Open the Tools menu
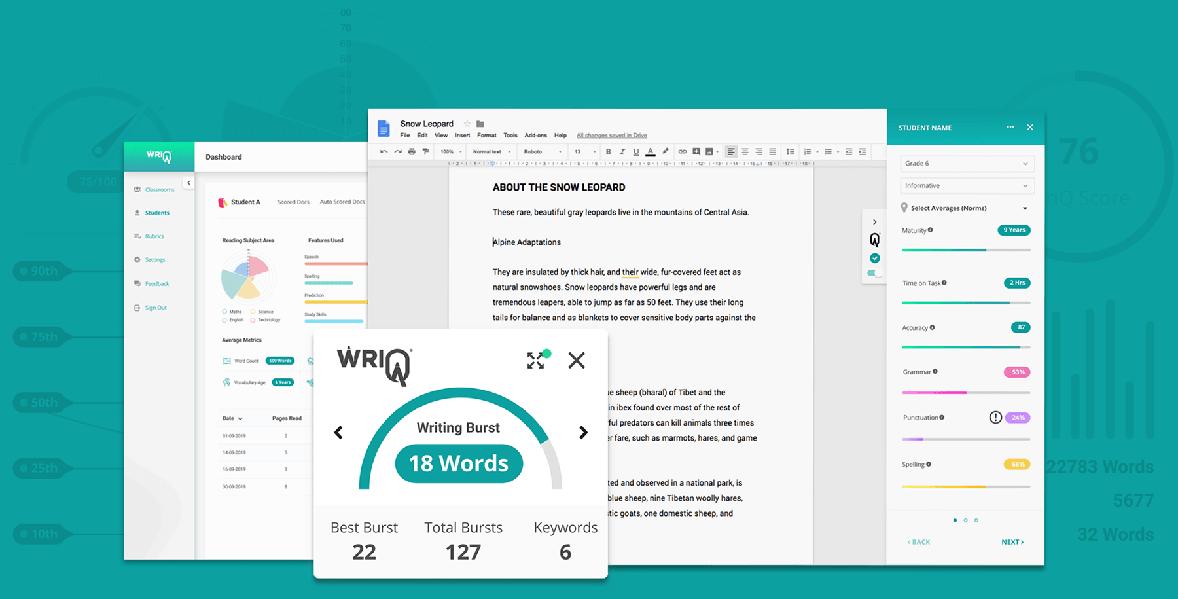 click(511, 135)
